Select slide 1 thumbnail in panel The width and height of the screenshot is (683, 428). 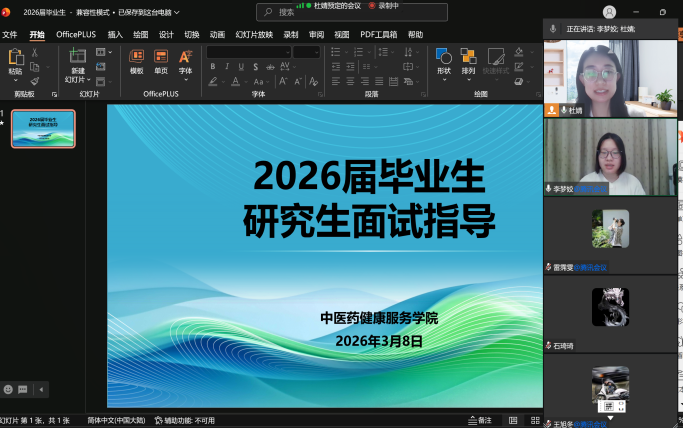coord(43,129)
